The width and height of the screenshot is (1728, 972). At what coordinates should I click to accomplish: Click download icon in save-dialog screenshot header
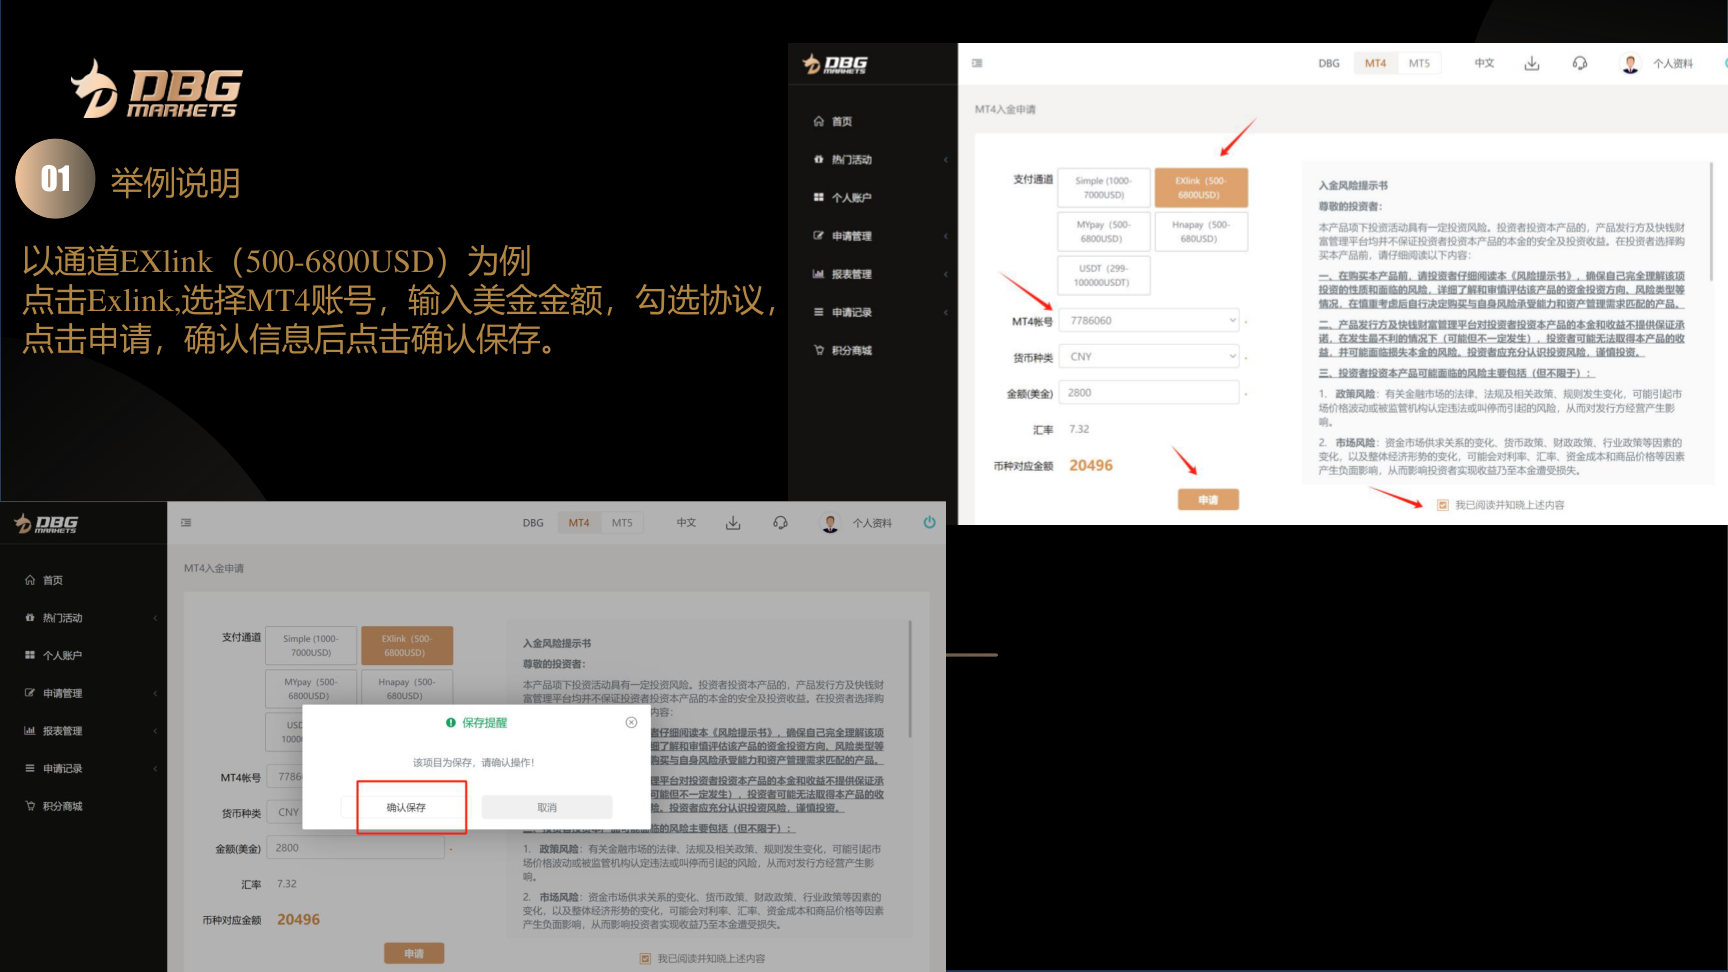tap(733, 523)
